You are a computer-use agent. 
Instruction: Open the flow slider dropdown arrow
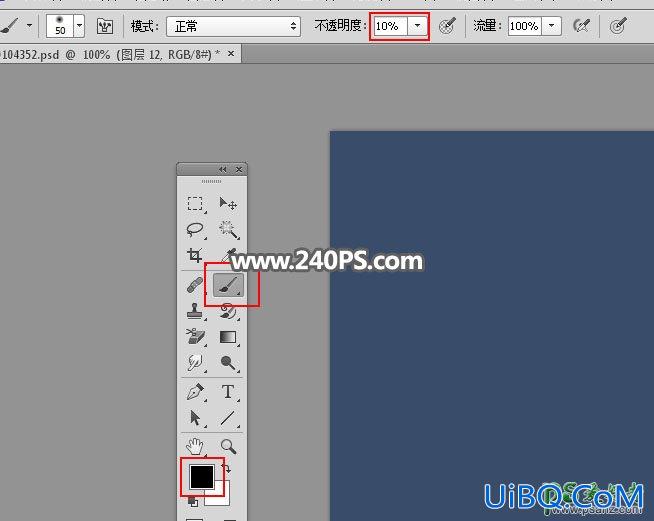pos(551,26)
